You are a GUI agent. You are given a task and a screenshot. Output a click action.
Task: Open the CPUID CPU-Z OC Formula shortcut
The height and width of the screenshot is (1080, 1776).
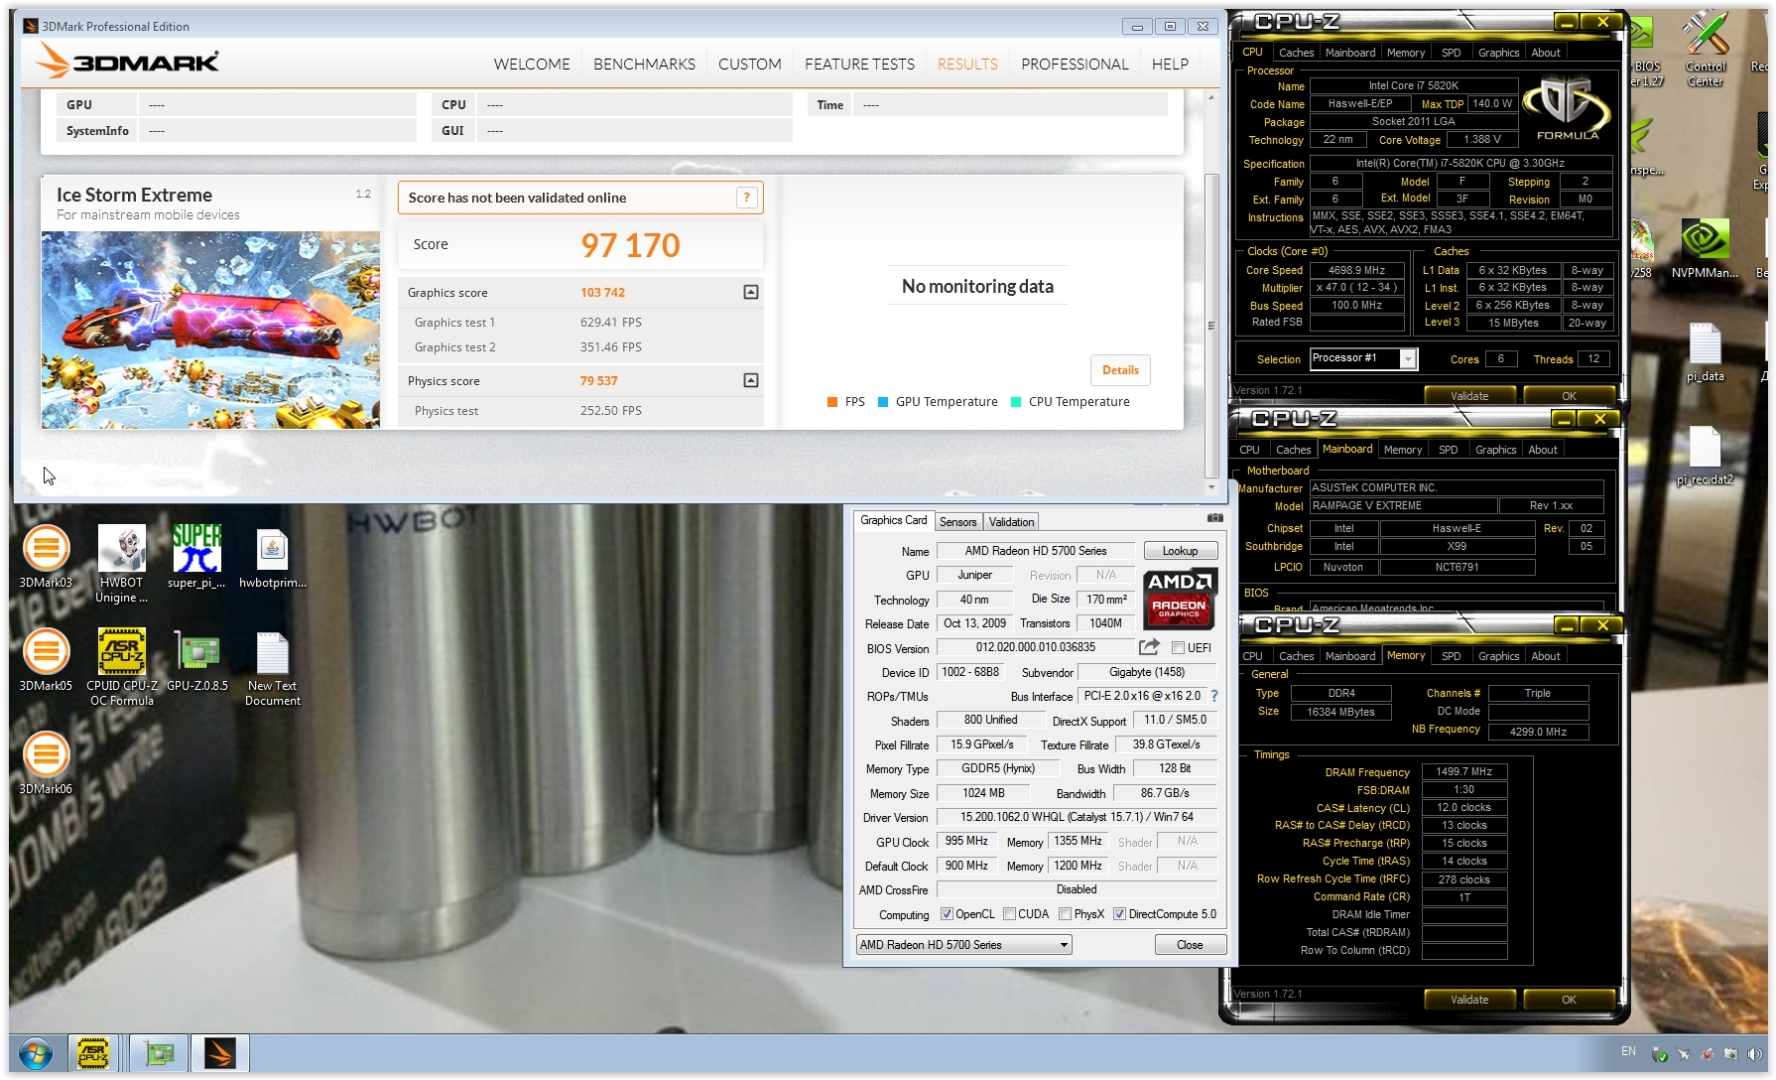121,667
